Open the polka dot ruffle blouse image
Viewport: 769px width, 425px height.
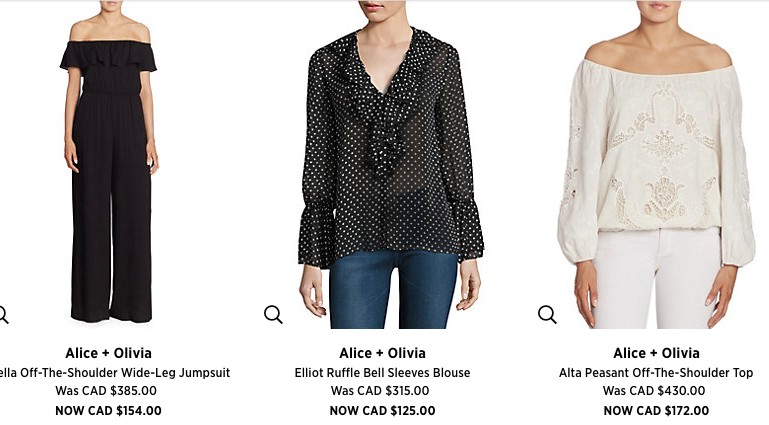click(x=391, y=164)
